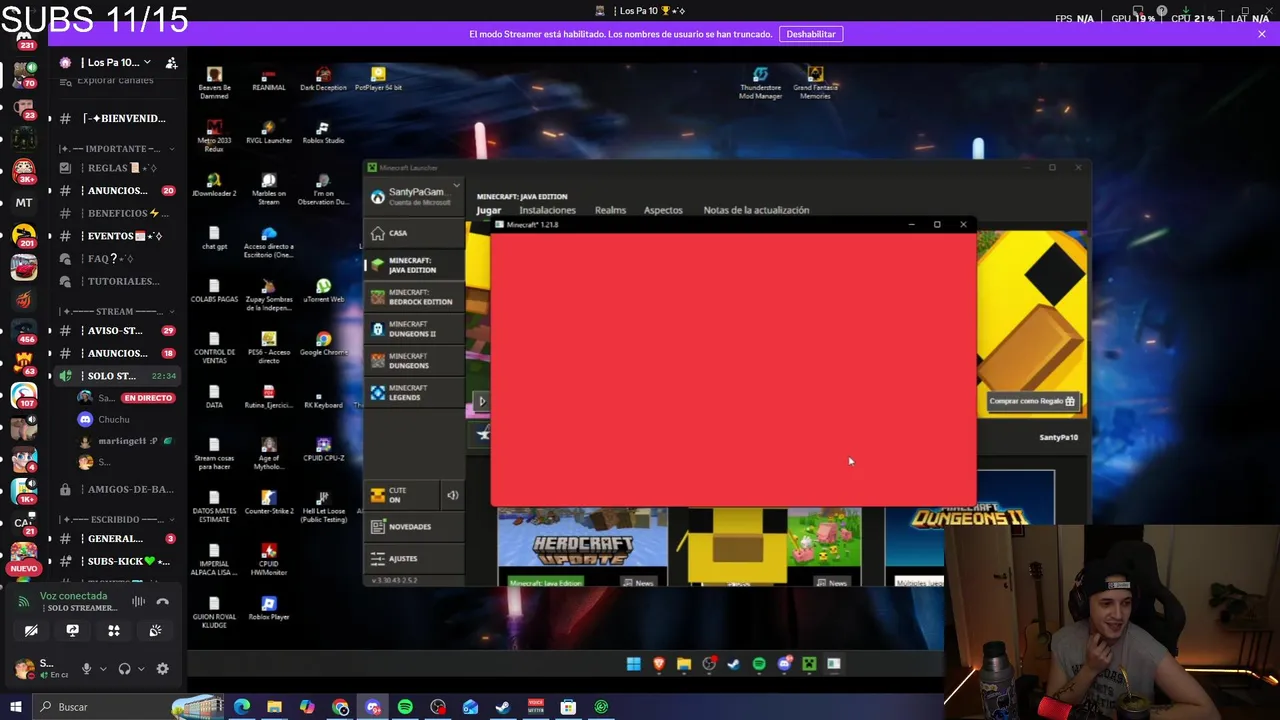The width and height of the screenshot is (1280, 720).
Task: Toggle noise suppression next to Voz conectada
Action: [x=138, y=601]
